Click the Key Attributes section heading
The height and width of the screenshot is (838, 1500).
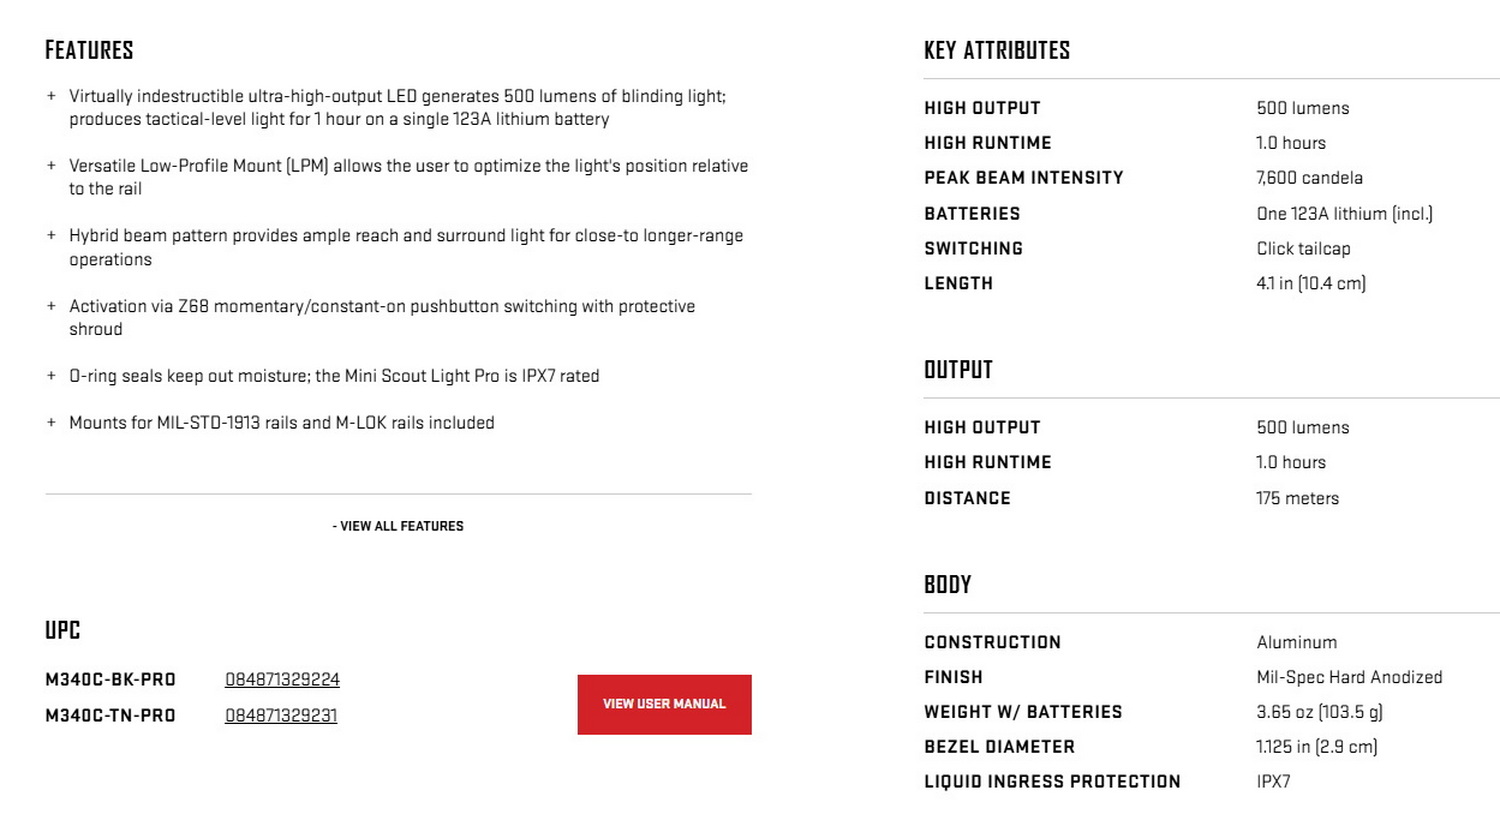point(996,50)
